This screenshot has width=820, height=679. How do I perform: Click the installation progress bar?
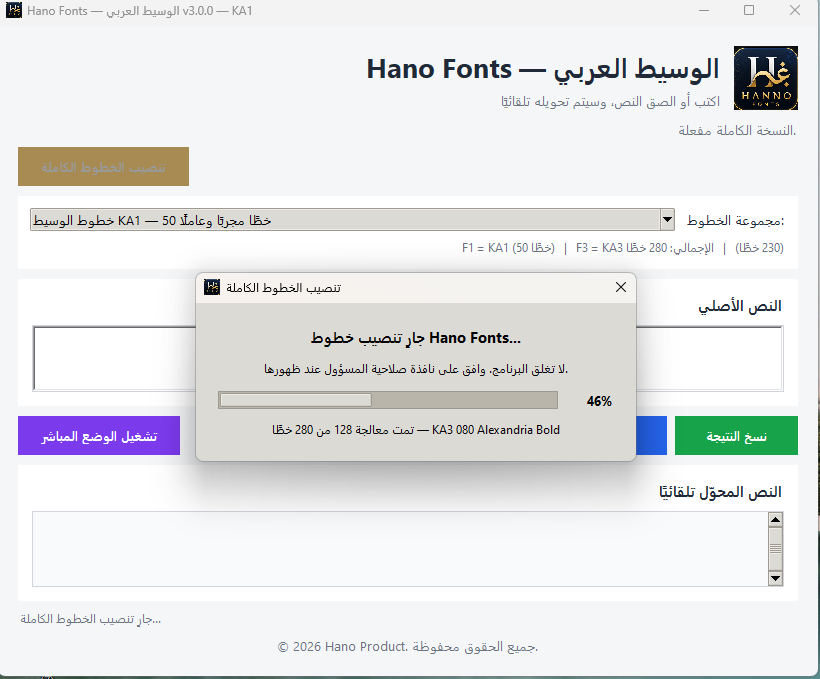tap(388, 400)
